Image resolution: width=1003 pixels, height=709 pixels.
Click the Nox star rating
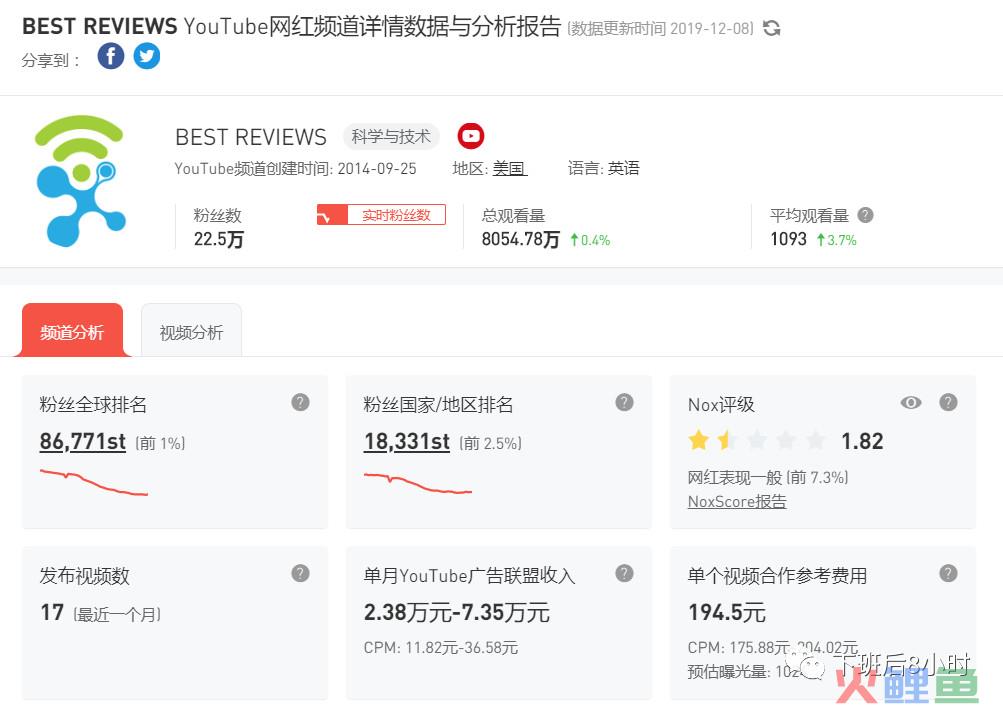[x=757, y=440]
